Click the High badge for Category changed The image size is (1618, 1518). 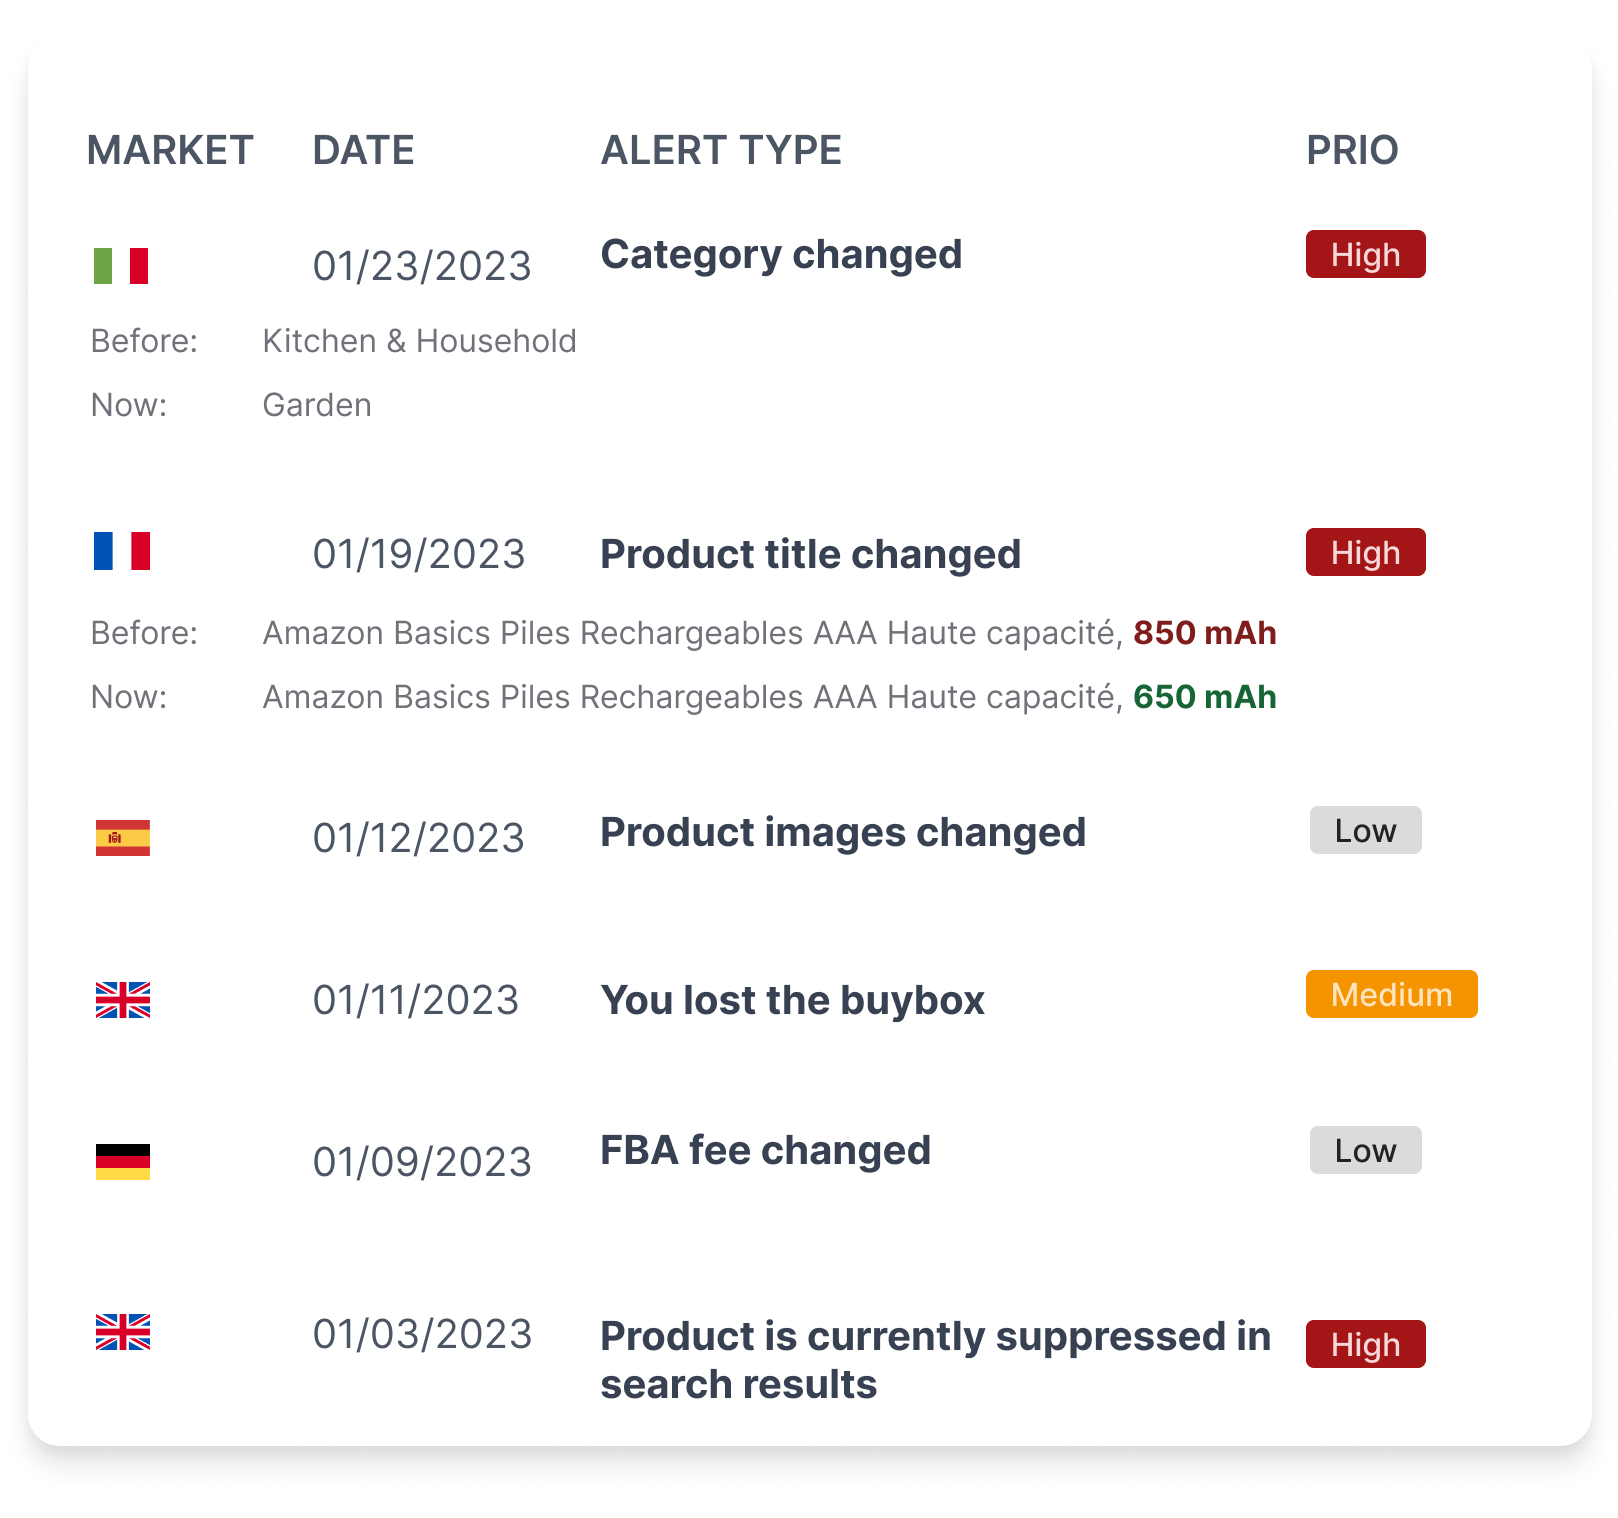coord(1365,255)
